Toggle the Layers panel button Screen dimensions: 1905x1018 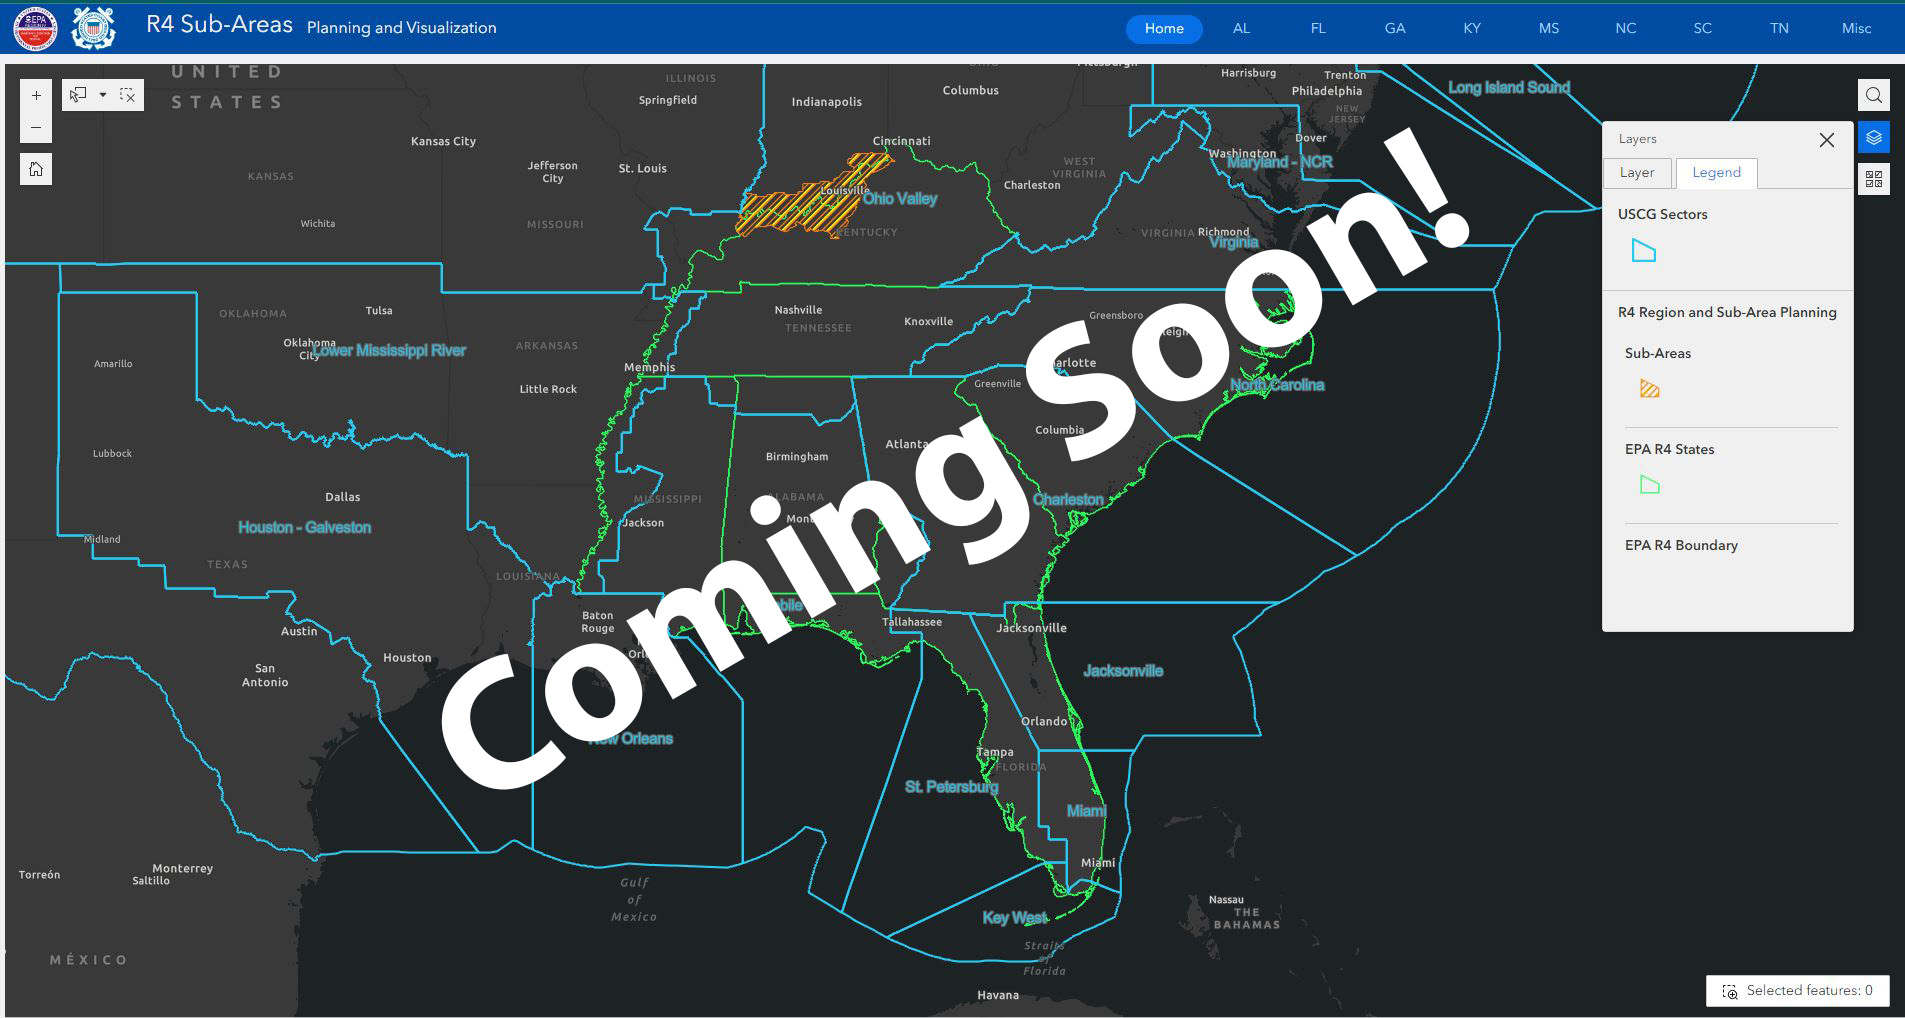coord(1873,138)
